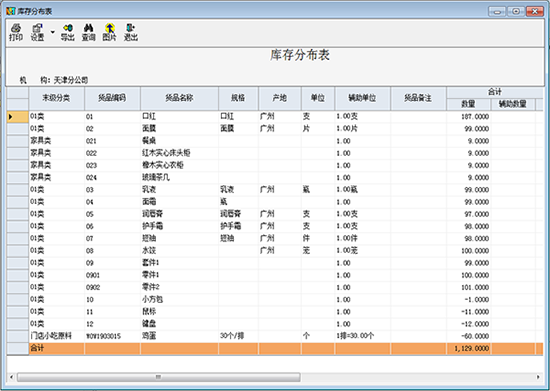Click the 187.0000 quantity cell
The image size is (550, 391).
pos(468,116)
